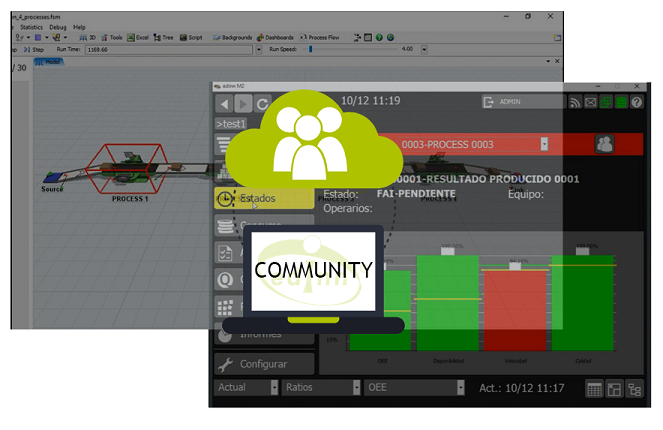This screenshot has height=430, width=663.
Task: Go back with the left arrow in edinn
Action: click(224, 104)
